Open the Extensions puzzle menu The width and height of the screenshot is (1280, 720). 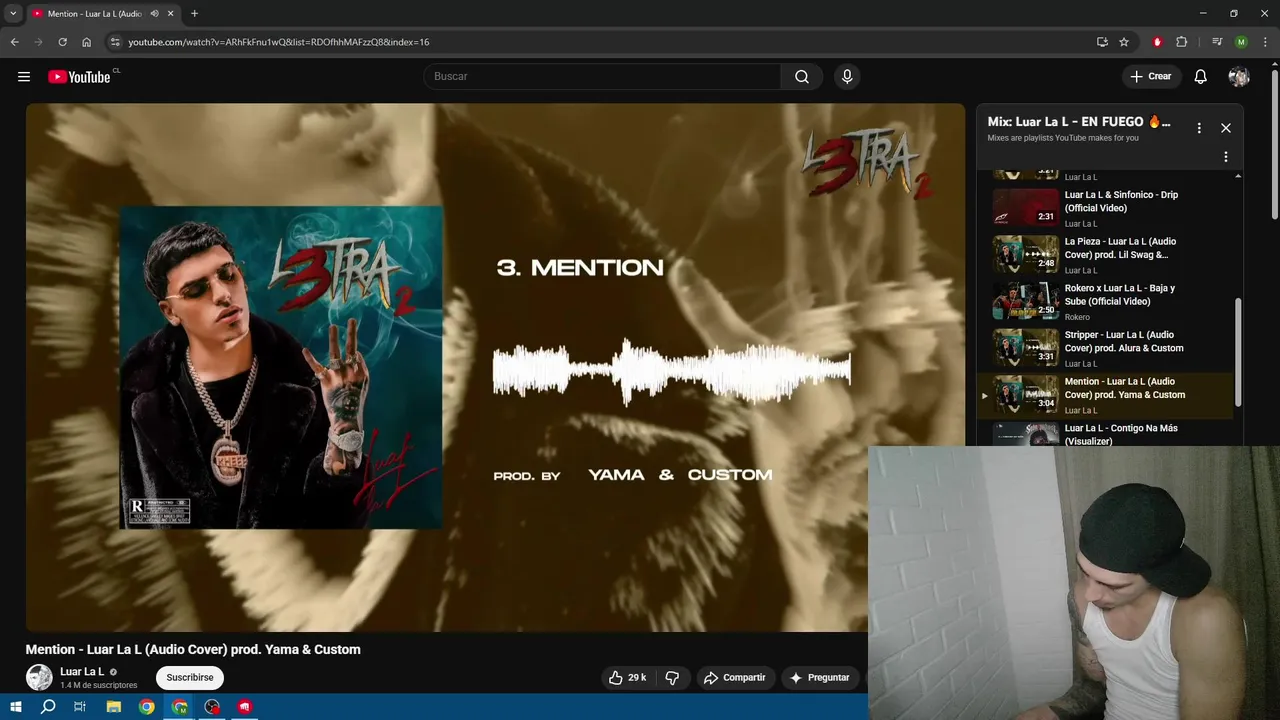point(1181,42)
